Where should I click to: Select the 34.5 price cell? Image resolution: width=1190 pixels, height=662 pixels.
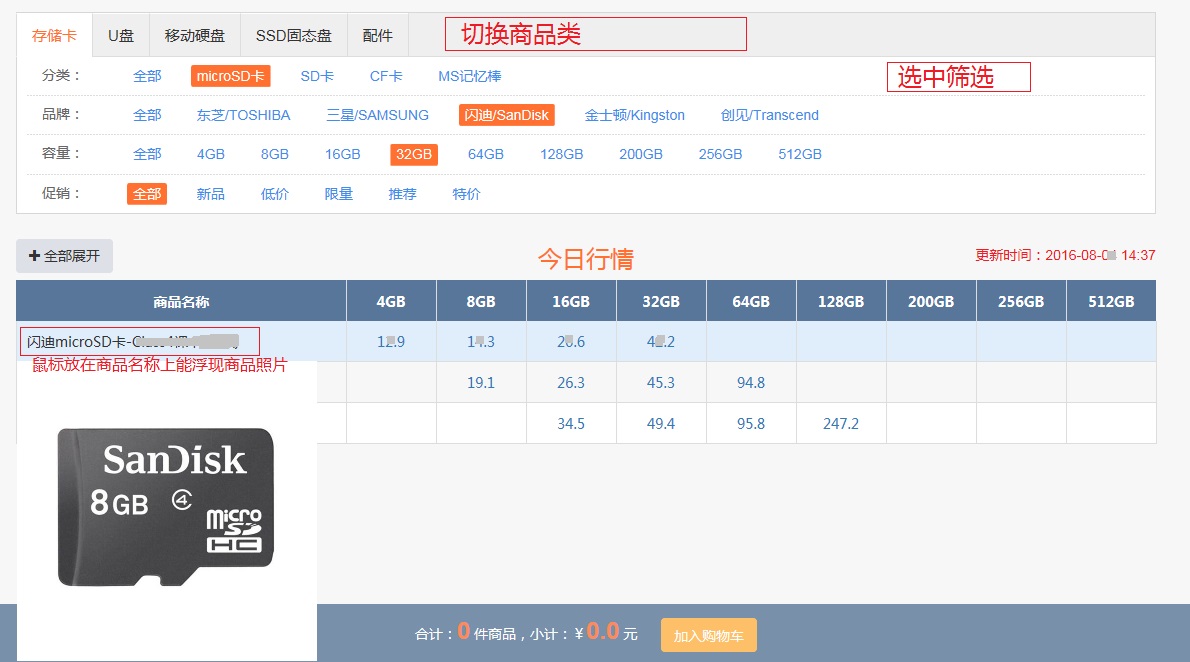click(571, 424)
